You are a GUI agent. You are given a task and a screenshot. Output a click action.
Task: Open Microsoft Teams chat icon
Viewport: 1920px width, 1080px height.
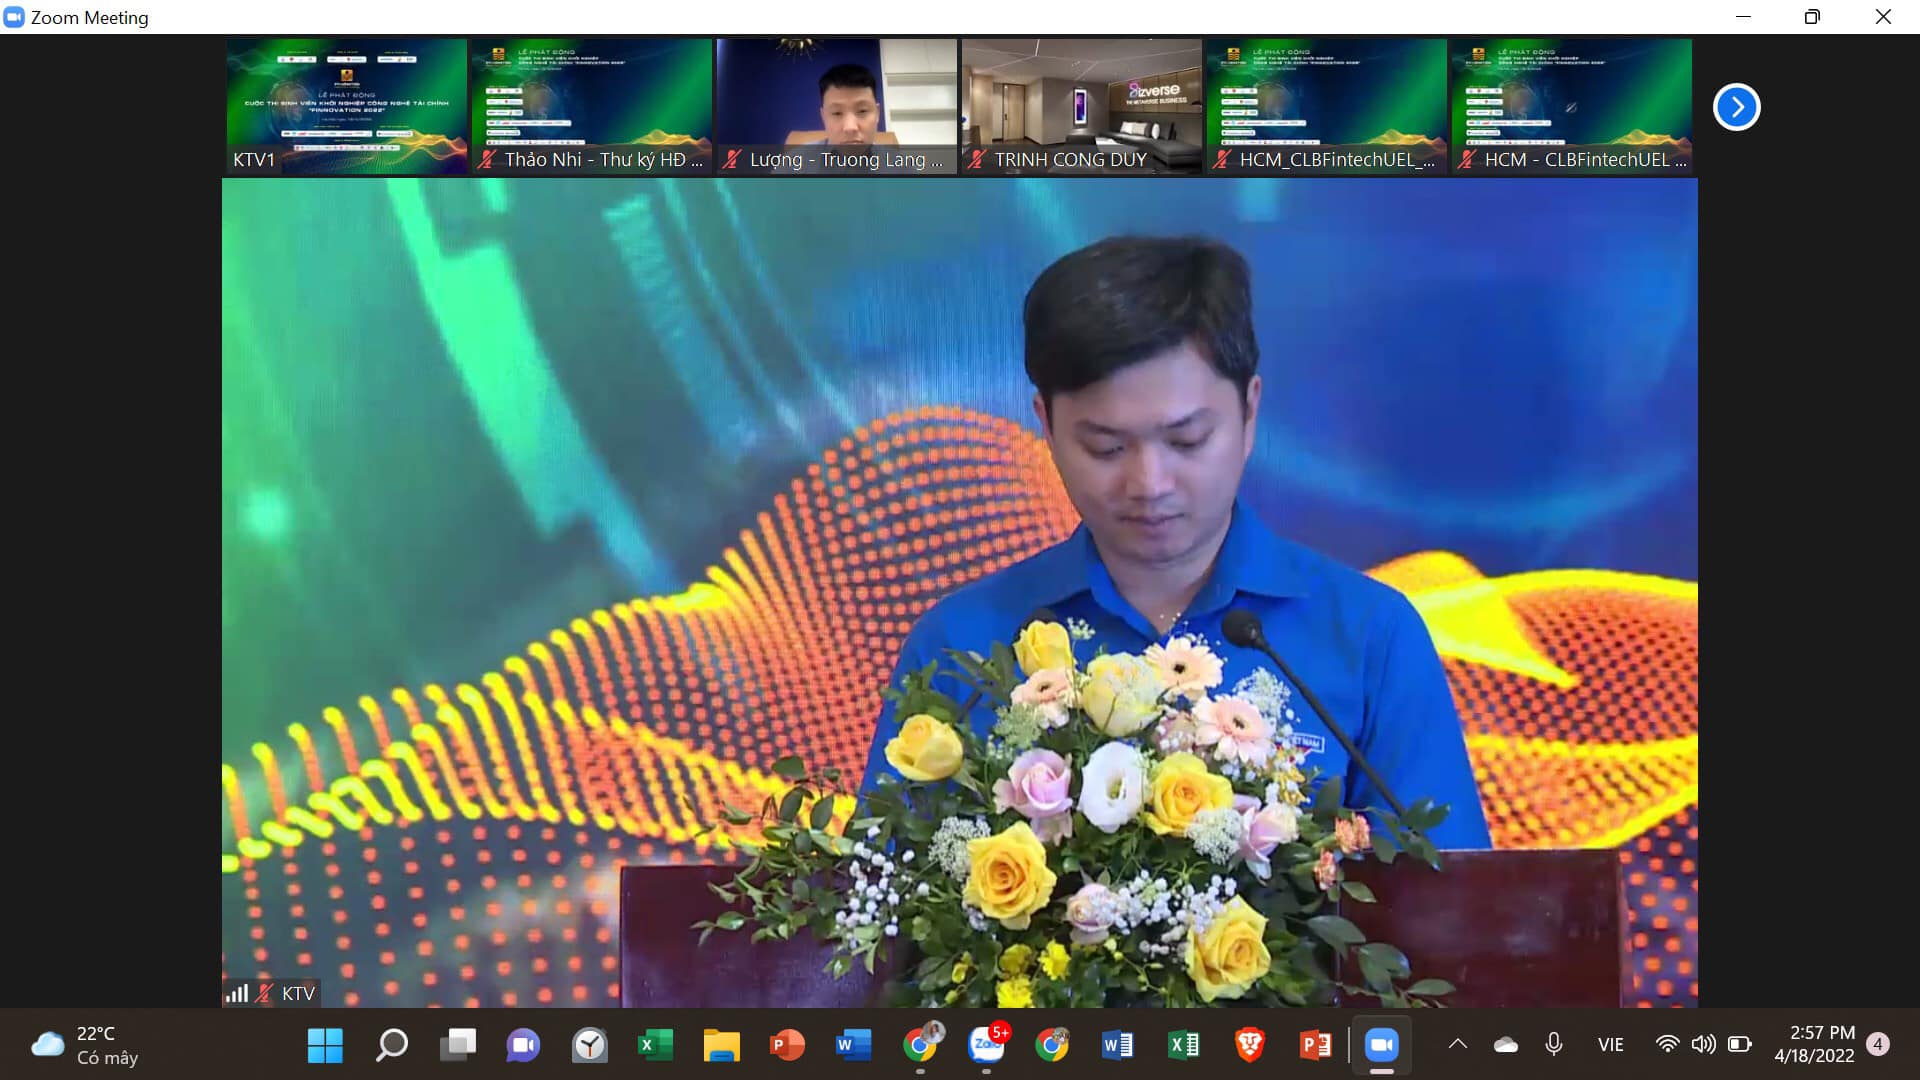(x=523, y=1045)
